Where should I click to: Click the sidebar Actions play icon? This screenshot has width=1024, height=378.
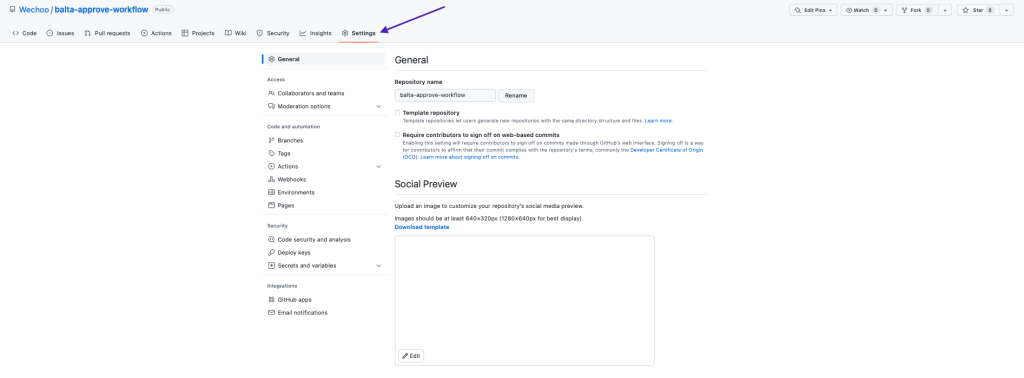[272, 166]
